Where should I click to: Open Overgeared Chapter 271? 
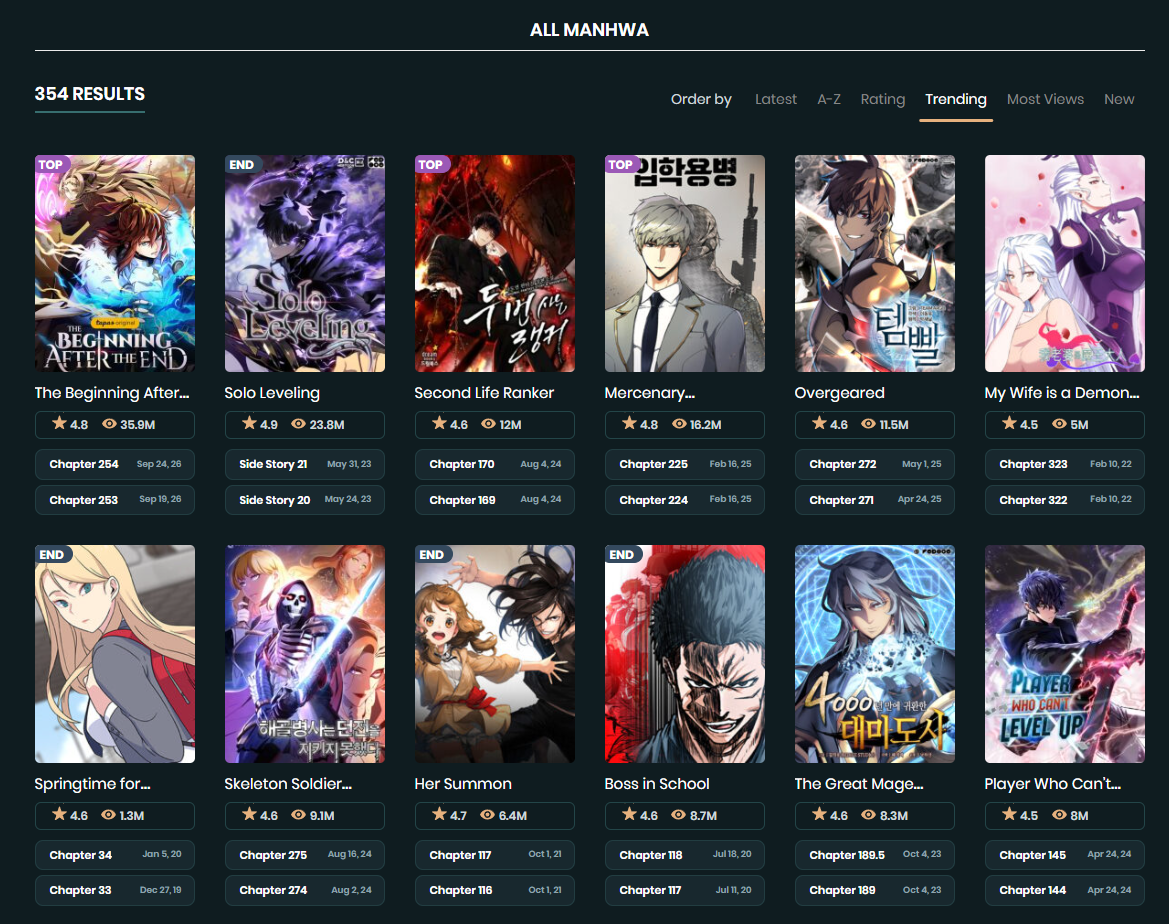tap(875, 500)
